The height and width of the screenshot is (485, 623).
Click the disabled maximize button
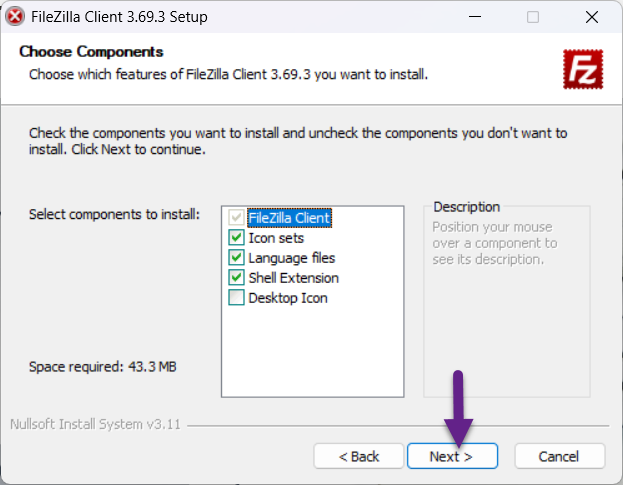(533, 17)
